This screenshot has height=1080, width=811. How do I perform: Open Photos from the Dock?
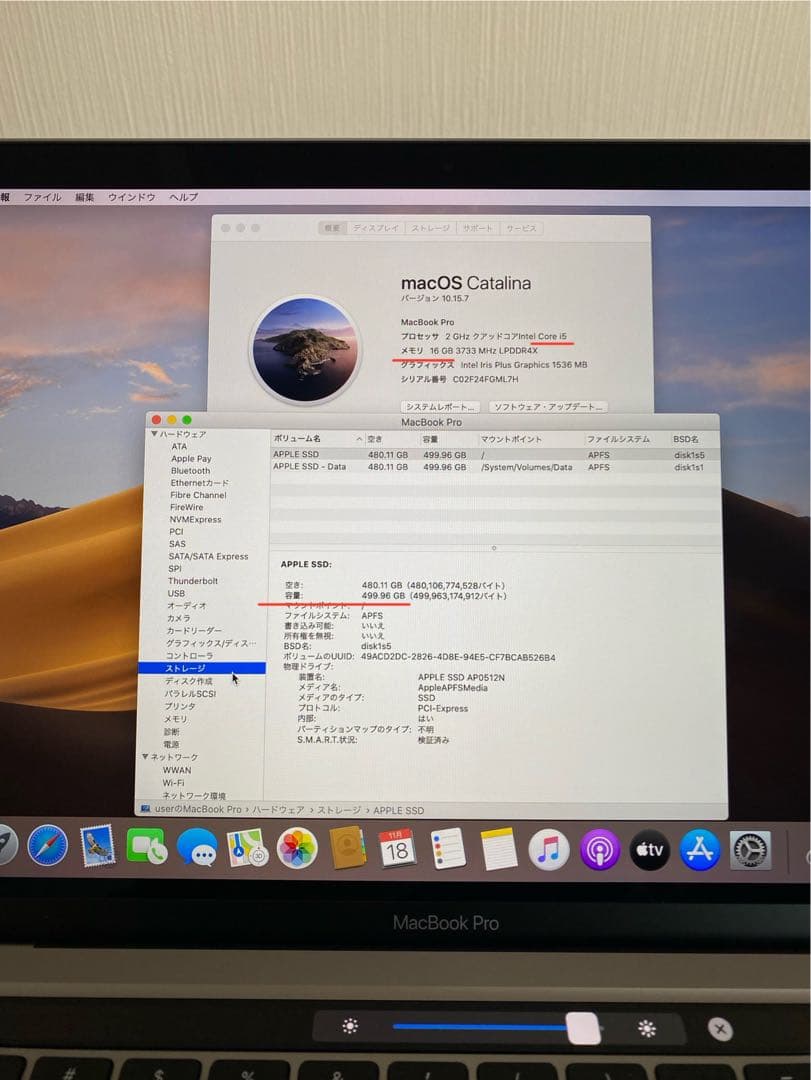point(295,849)
